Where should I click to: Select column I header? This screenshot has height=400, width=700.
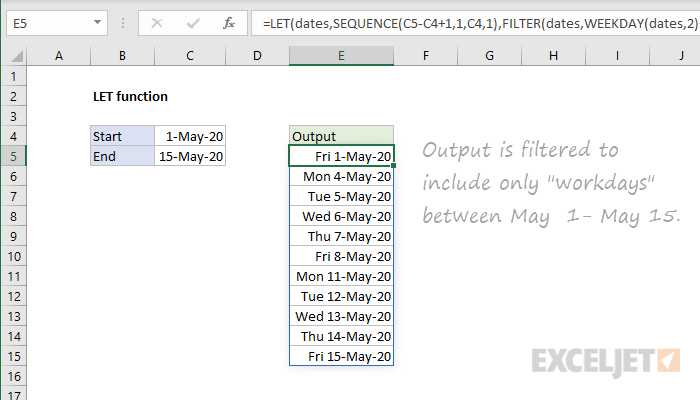[x=617, y=56]
